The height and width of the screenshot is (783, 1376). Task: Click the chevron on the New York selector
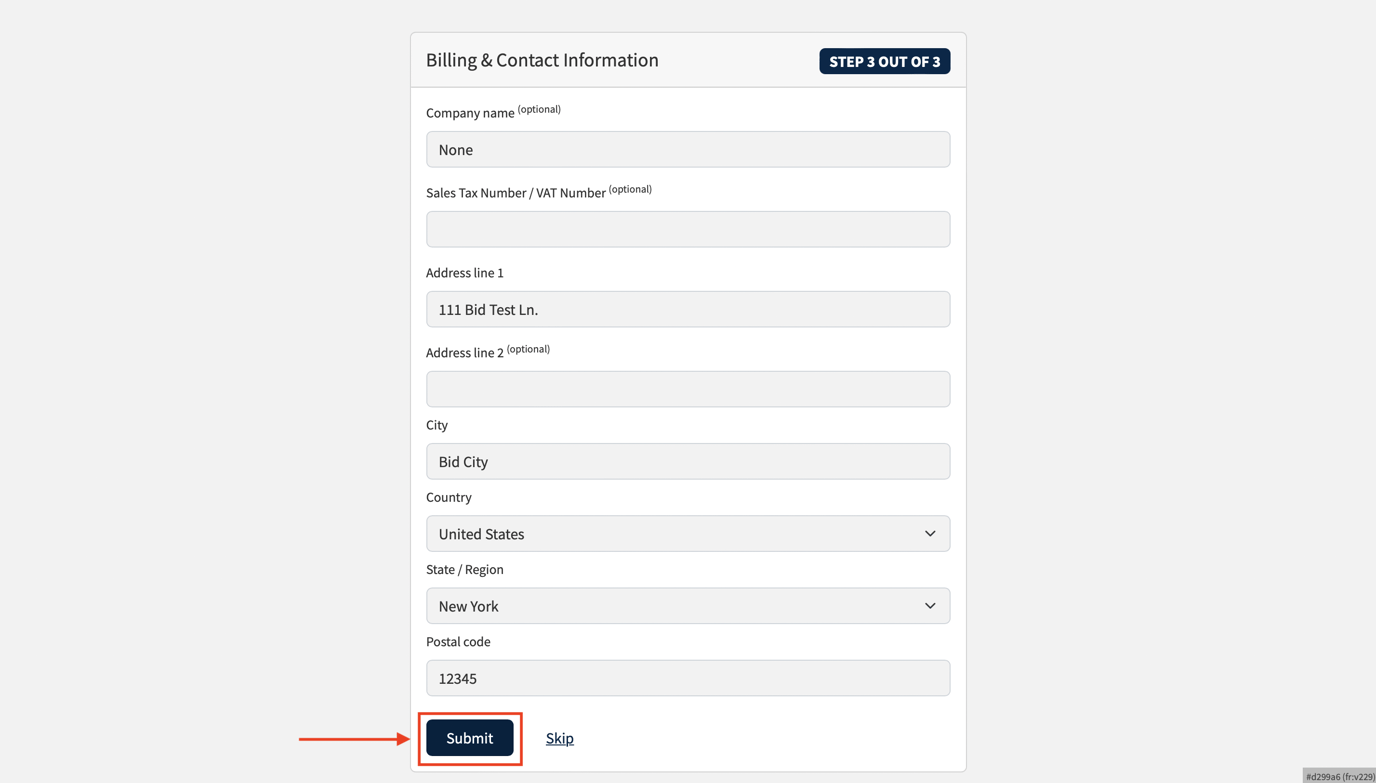[929, 605]
